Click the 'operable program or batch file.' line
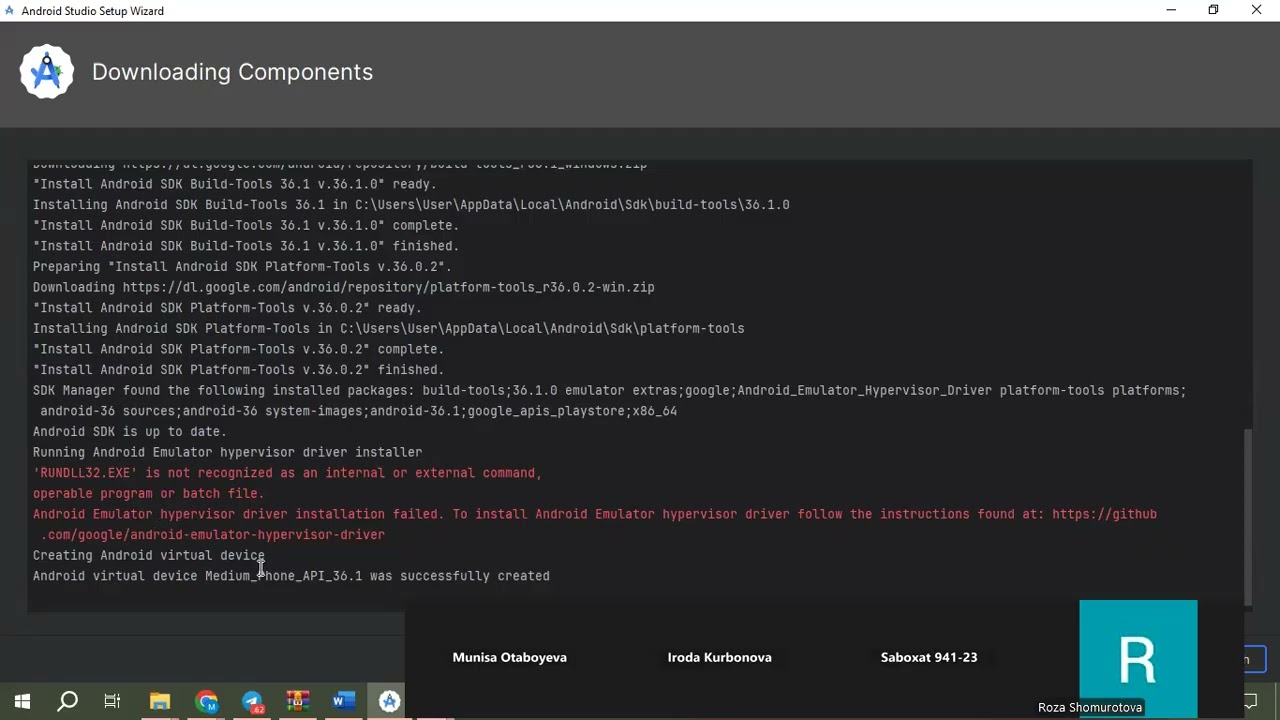Screen dimensions: 1280x720 [x=148, y=494]
